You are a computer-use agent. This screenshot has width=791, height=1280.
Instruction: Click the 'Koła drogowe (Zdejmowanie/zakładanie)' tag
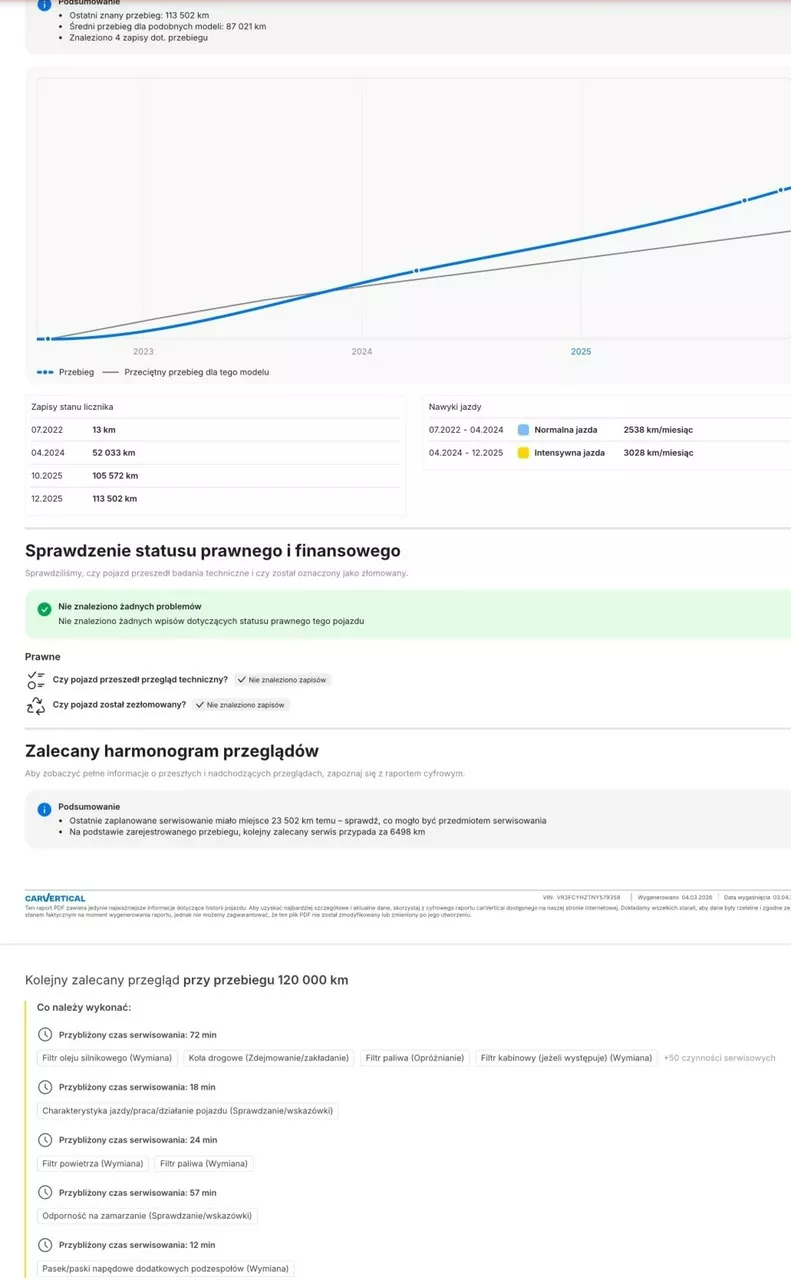(x=269, y=1058)
